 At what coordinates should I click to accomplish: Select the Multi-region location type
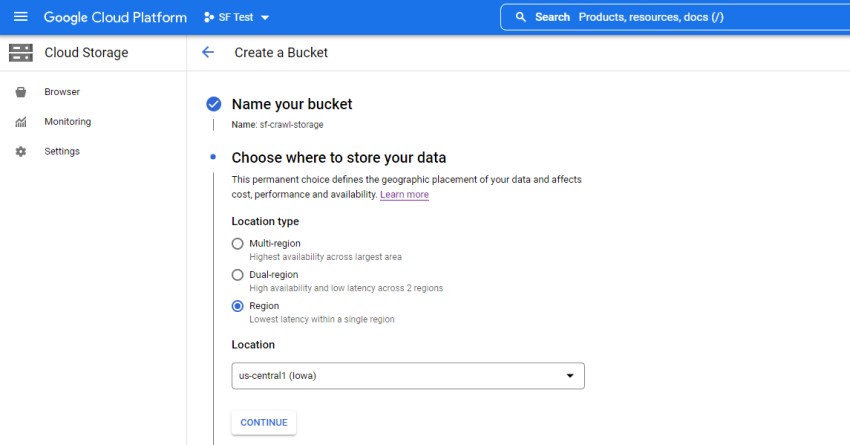point(237,243)
